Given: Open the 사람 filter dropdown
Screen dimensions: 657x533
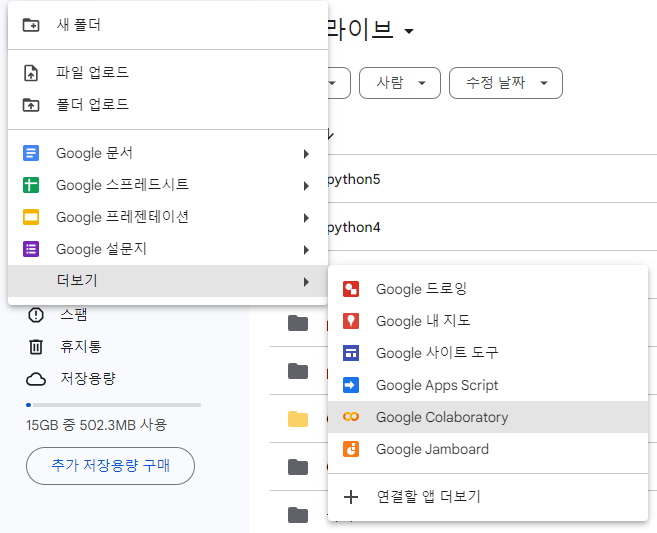Looking at the screenshot, I should point(400,83).
